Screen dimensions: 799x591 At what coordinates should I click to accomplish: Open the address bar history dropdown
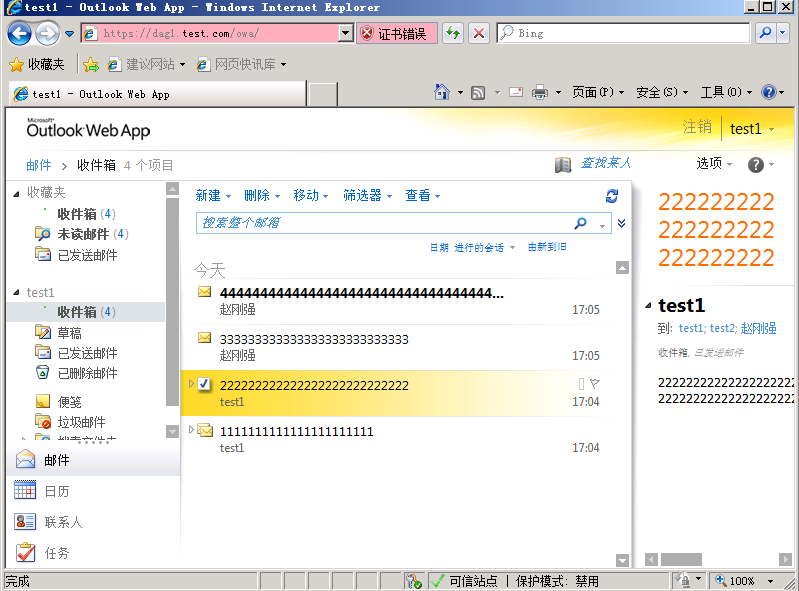click(345, 34)
